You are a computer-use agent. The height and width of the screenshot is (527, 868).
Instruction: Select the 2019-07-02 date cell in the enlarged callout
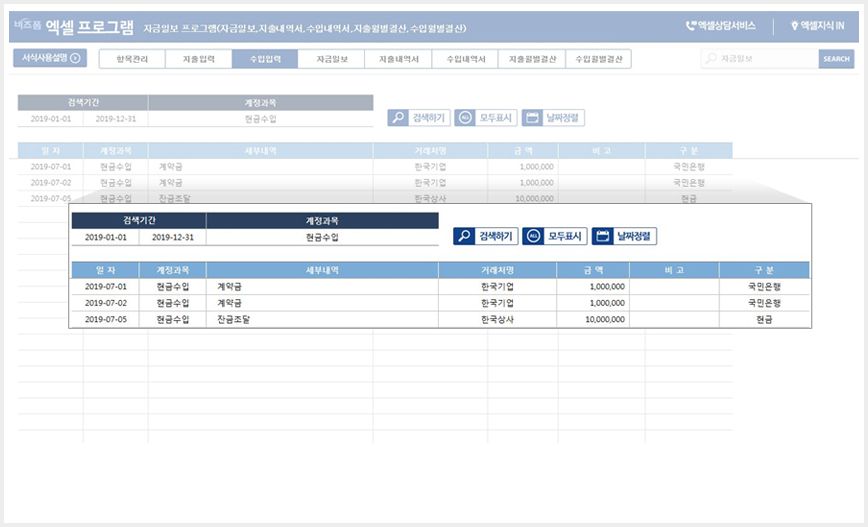[105, 303]
